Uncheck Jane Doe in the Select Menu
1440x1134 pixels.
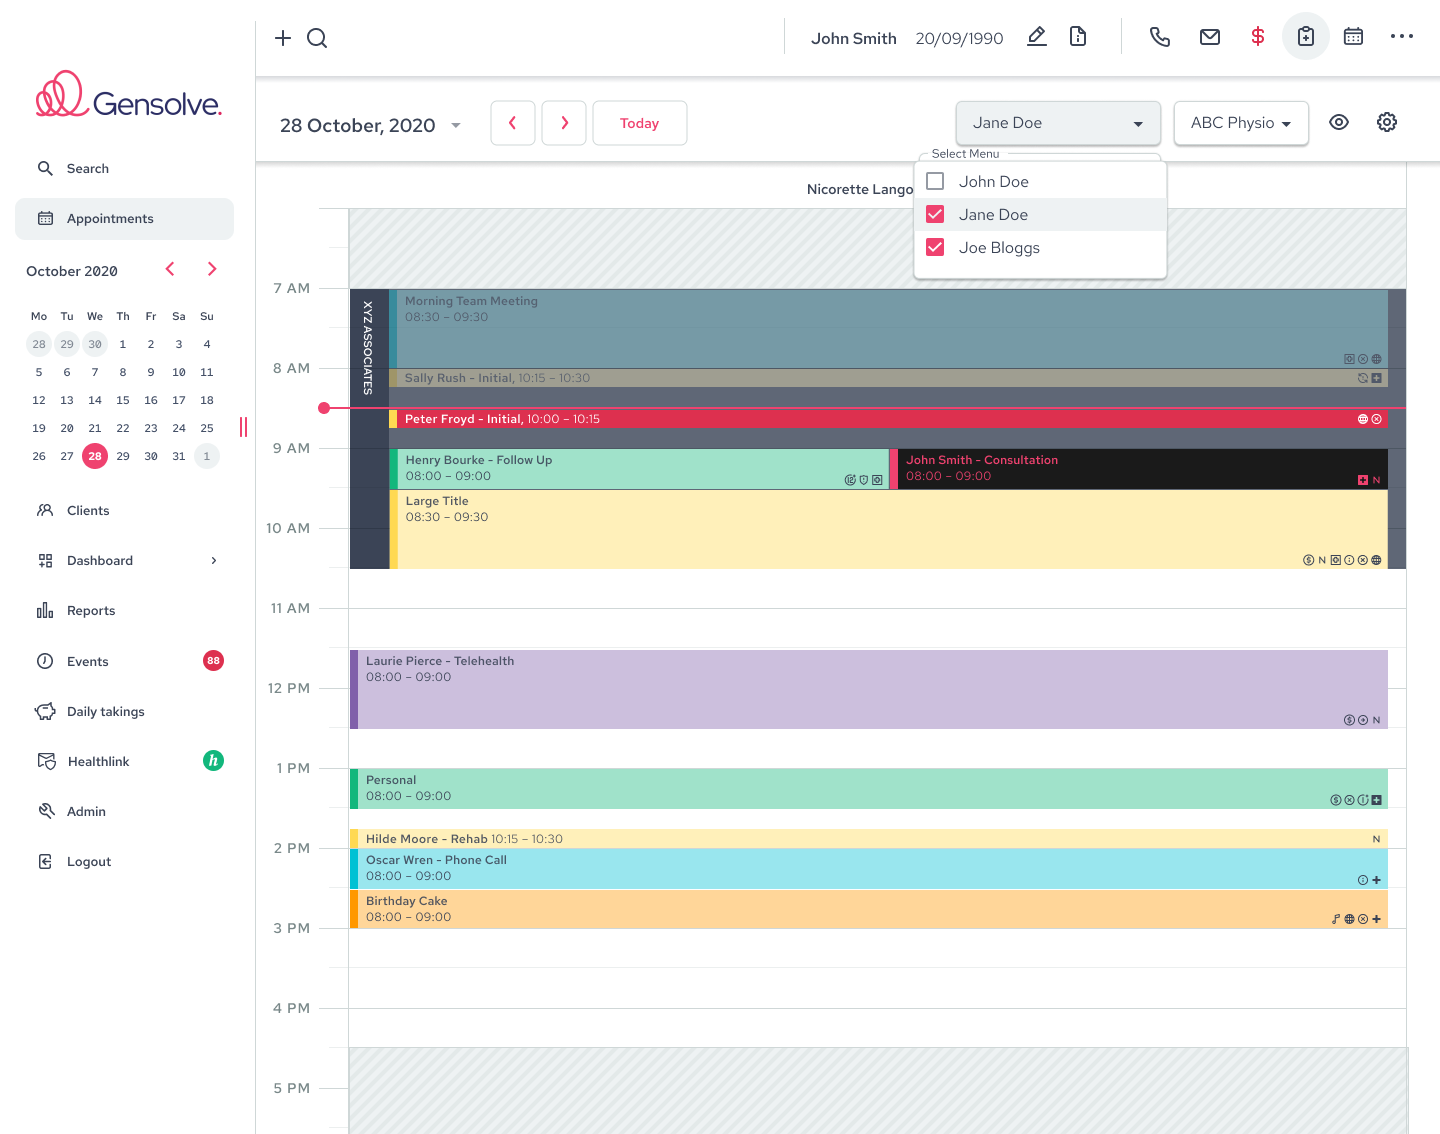click(934, 214)
